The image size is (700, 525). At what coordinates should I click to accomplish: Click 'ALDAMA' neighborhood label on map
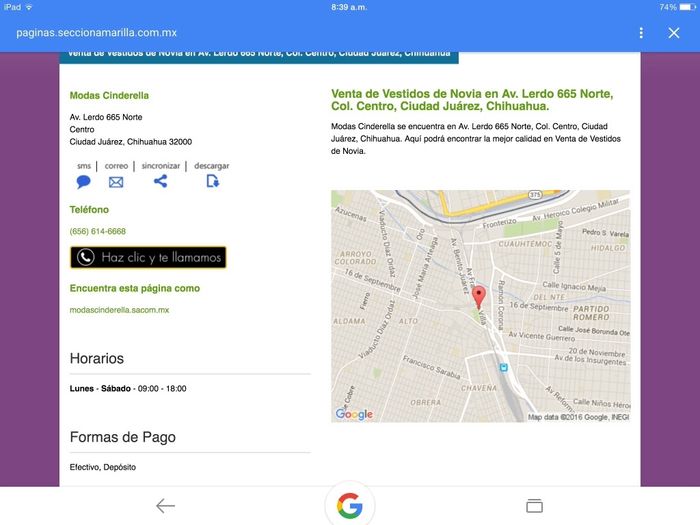[x=349, y=321]
